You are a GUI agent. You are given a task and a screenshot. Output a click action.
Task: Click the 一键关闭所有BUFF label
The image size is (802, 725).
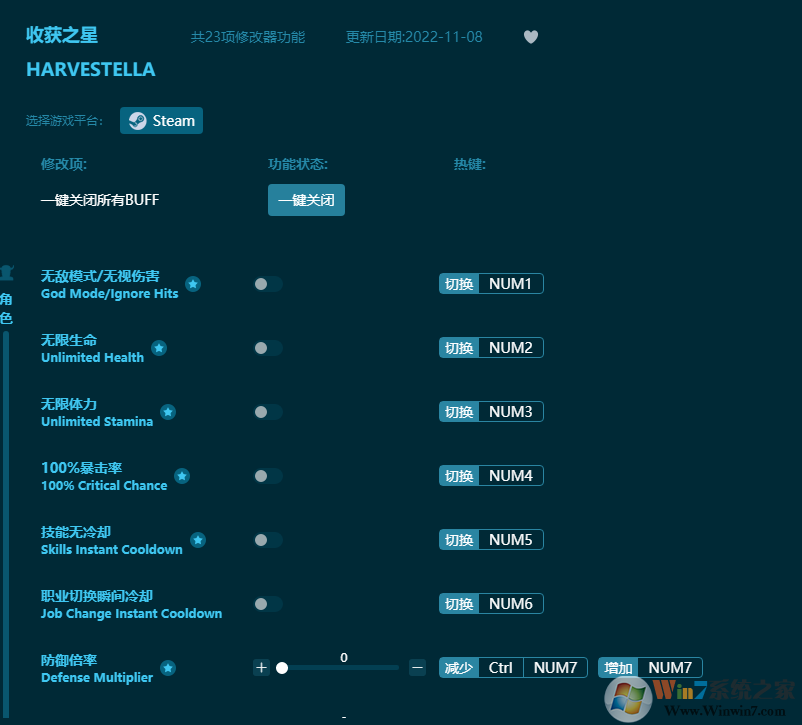tap(100, 200)
